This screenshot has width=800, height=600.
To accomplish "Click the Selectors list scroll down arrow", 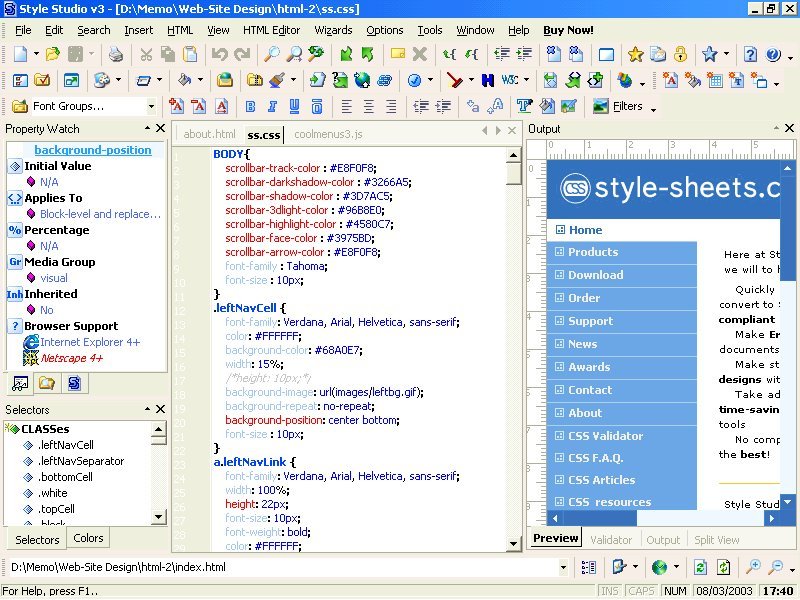I will 159,517.
